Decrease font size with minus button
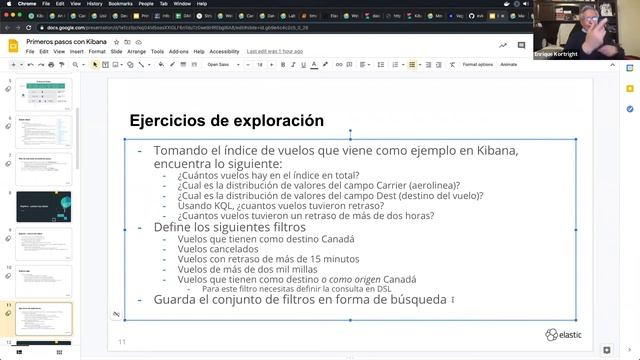Viewport: 640px width, 360px height. [248, 64]
